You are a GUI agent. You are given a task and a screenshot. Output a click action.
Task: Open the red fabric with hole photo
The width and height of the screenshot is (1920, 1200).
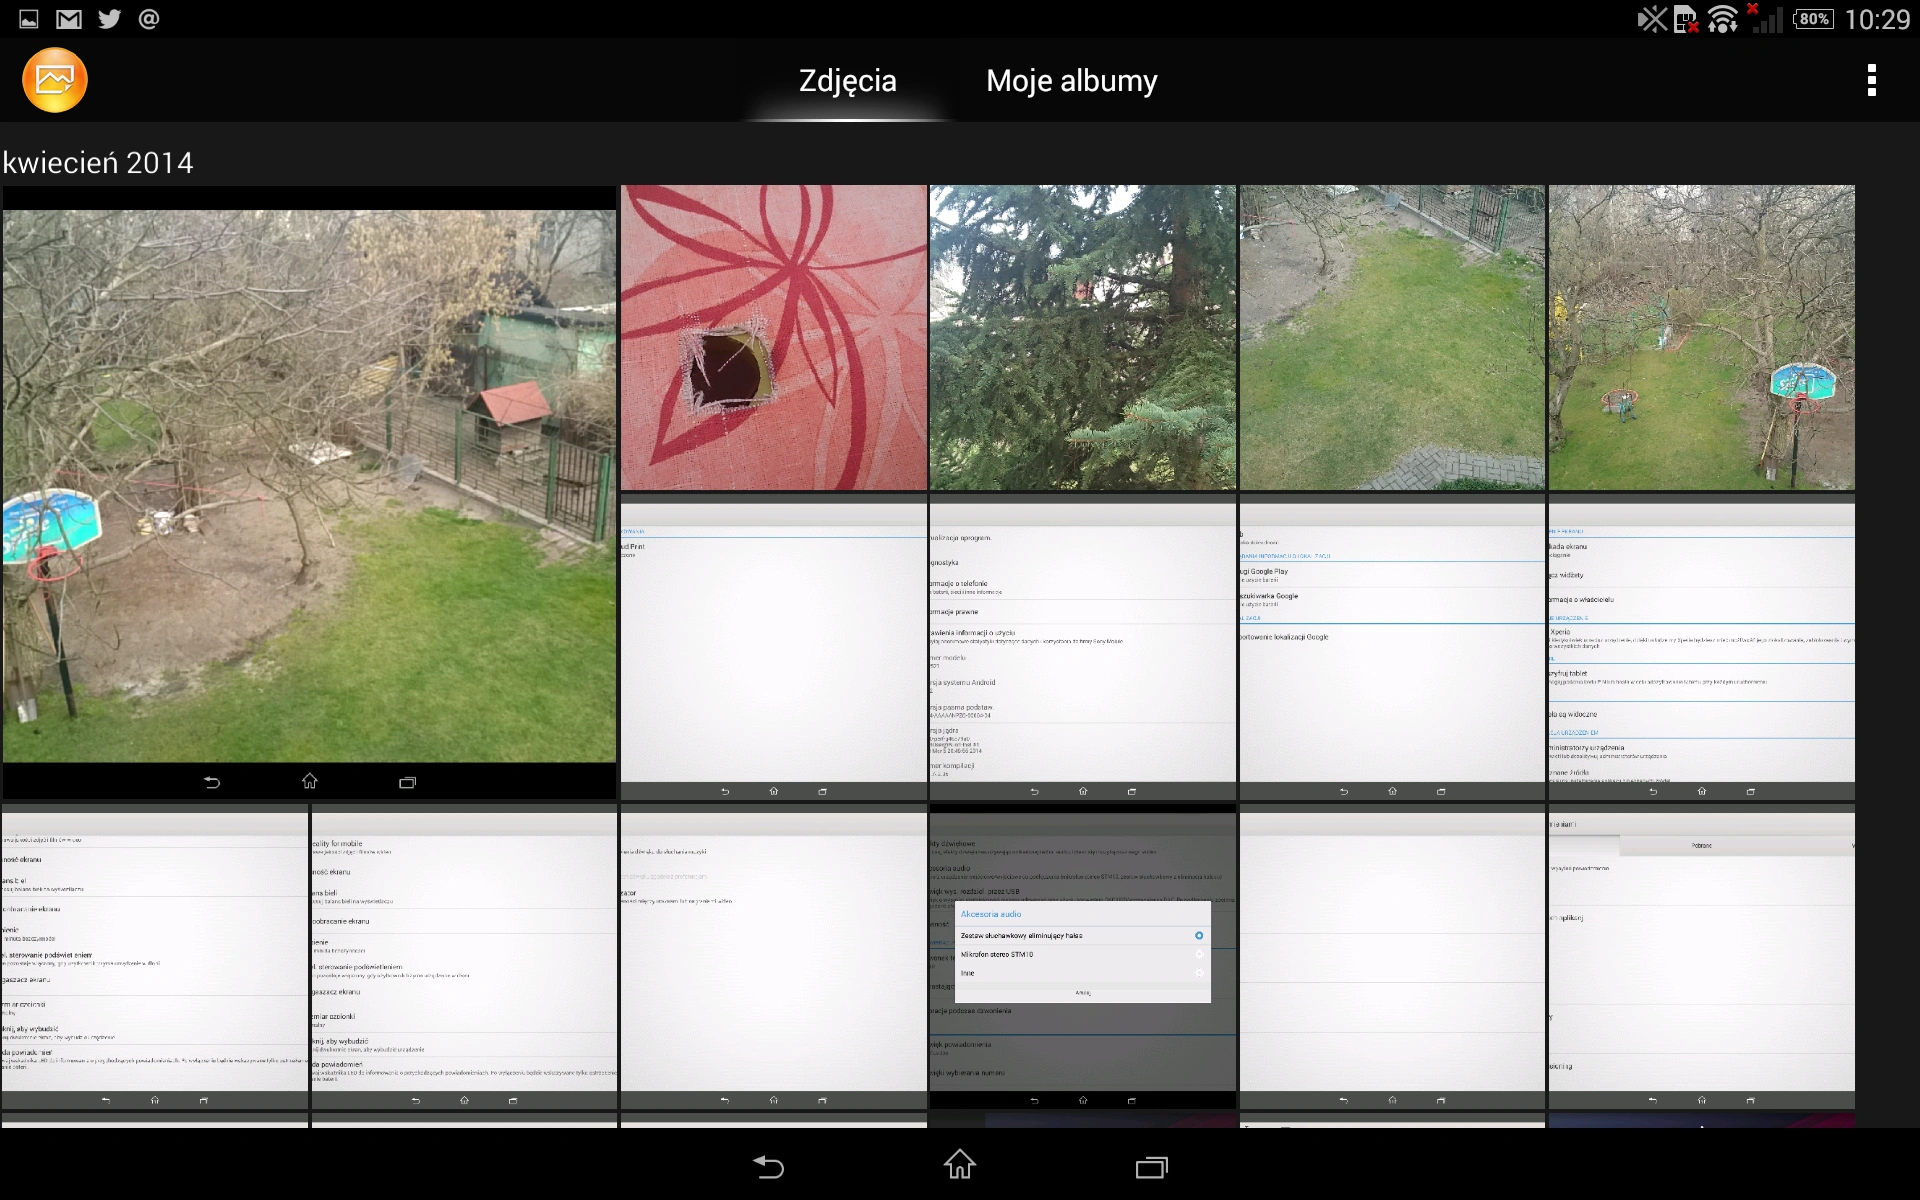click(774, 338)
